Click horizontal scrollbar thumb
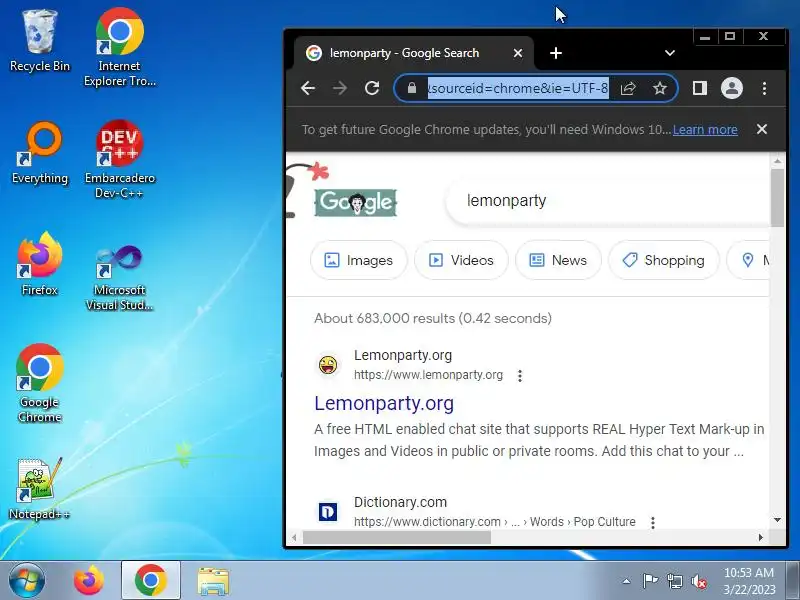The width and height of the screenshot is (800, 600). pyautogui.click(x=397, y=537)
